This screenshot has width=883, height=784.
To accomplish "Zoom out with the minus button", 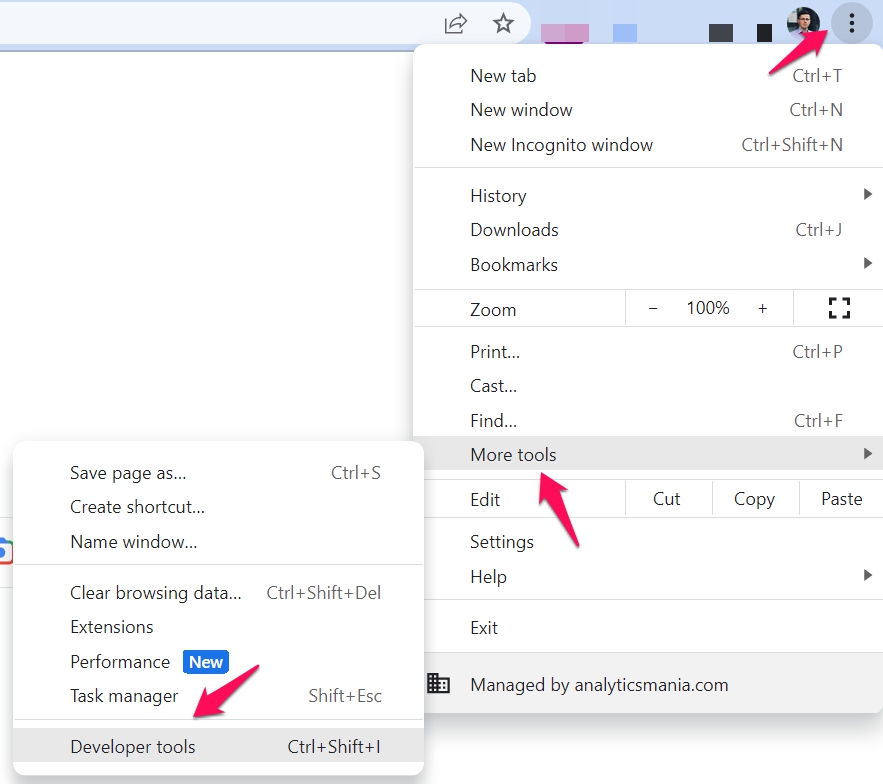I will point(653,308).
